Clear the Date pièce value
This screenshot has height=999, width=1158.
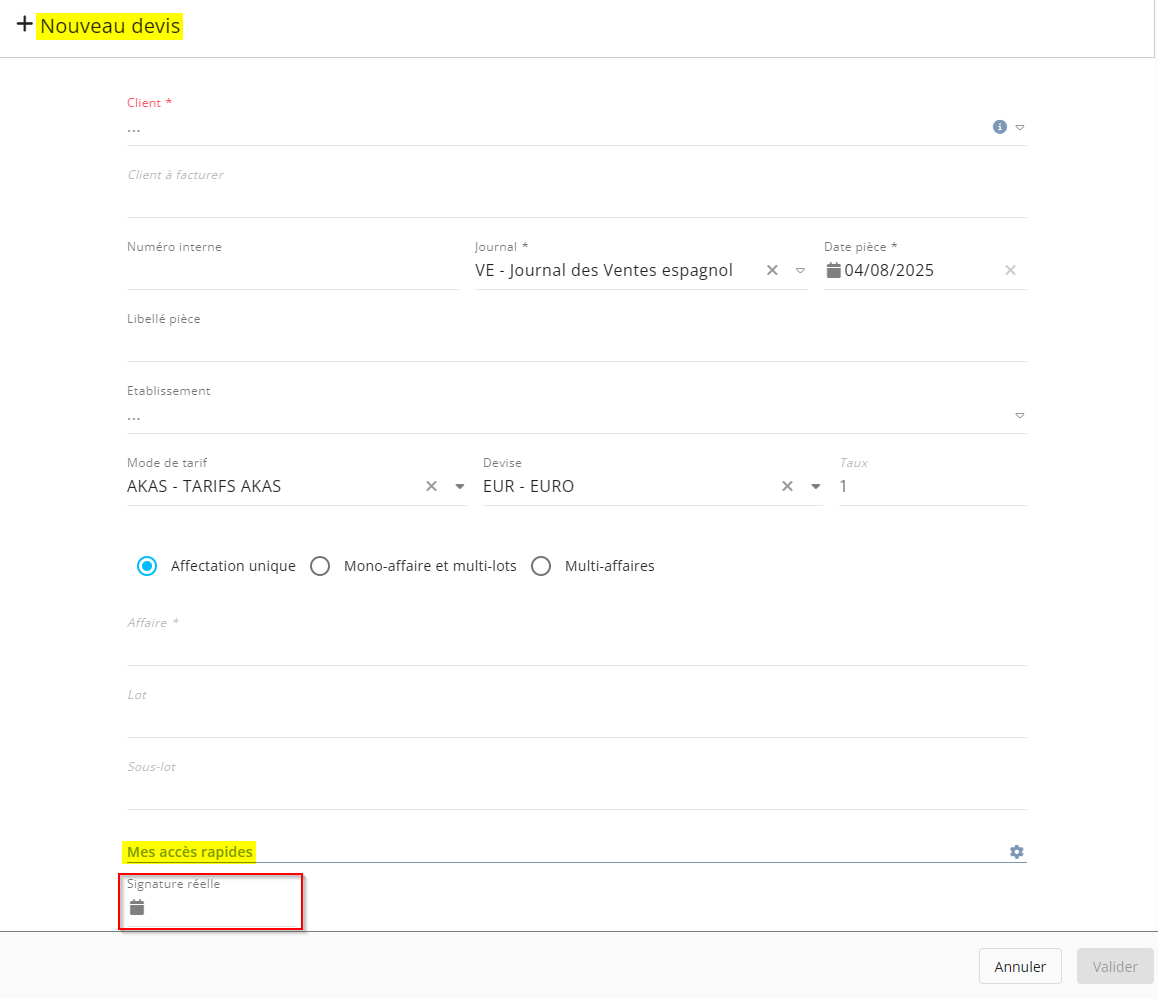click(1010, 270)
